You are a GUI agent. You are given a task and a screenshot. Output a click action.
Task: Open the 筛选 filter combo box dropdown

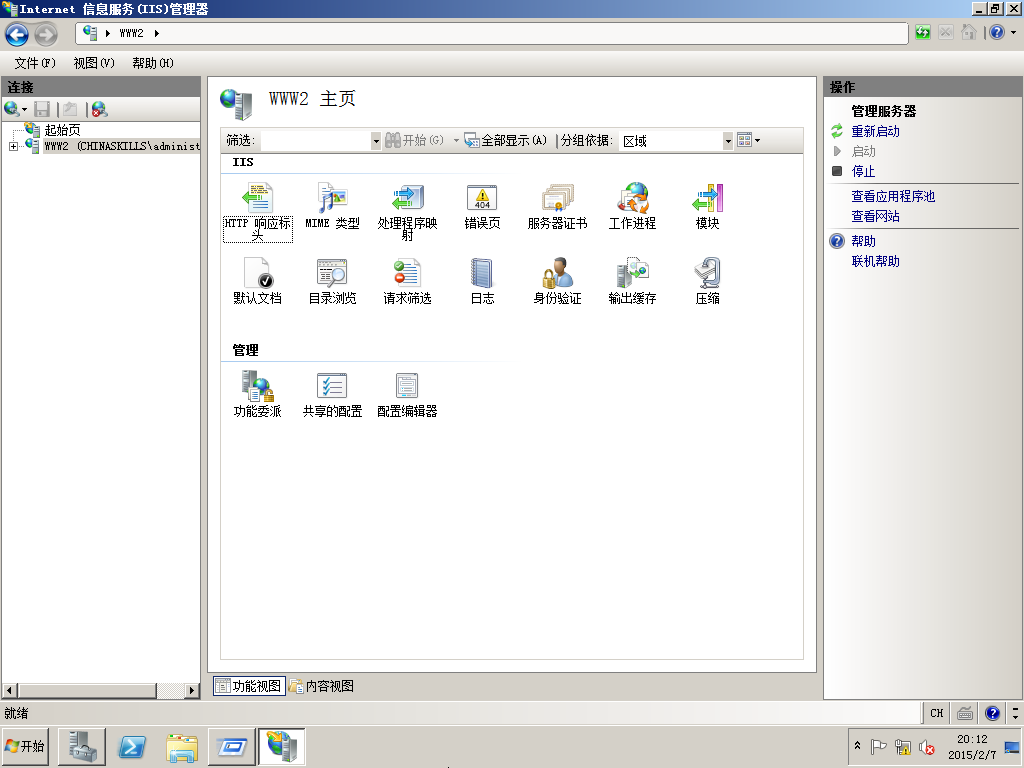(x=376, y=140)
